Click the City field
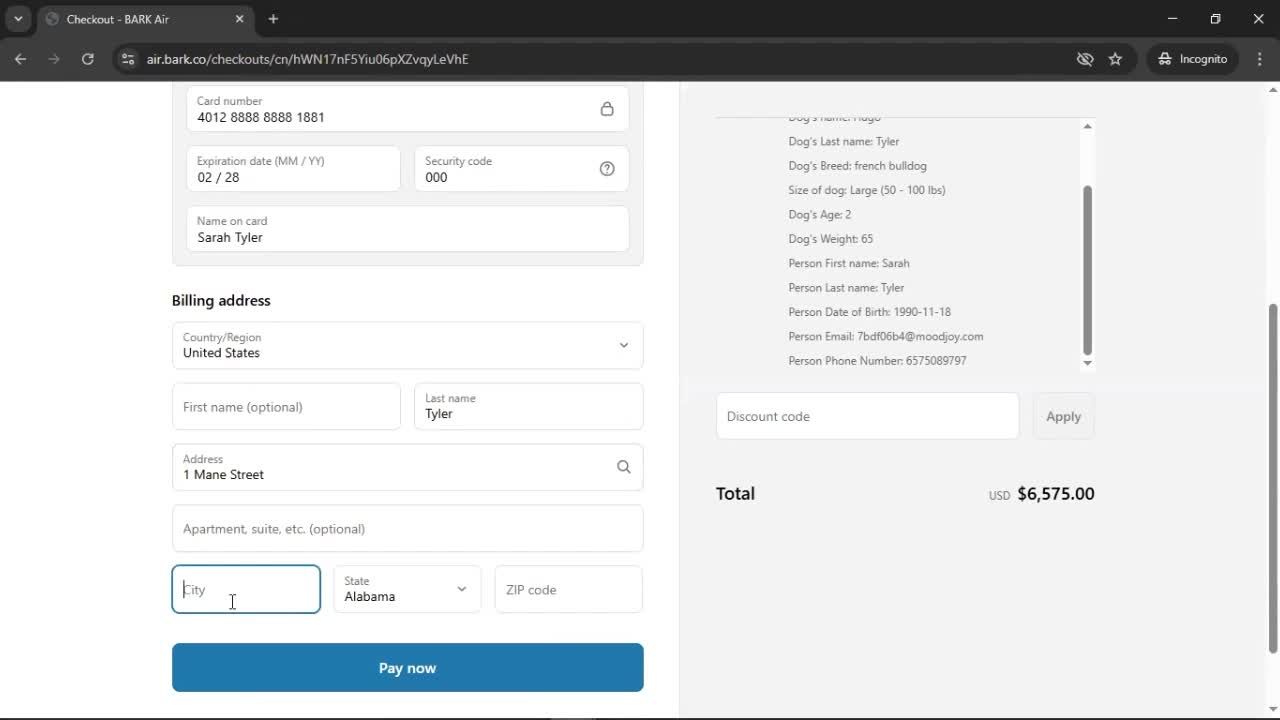The height and width of the screenshot is (720, 1280). tap(246, 589)
